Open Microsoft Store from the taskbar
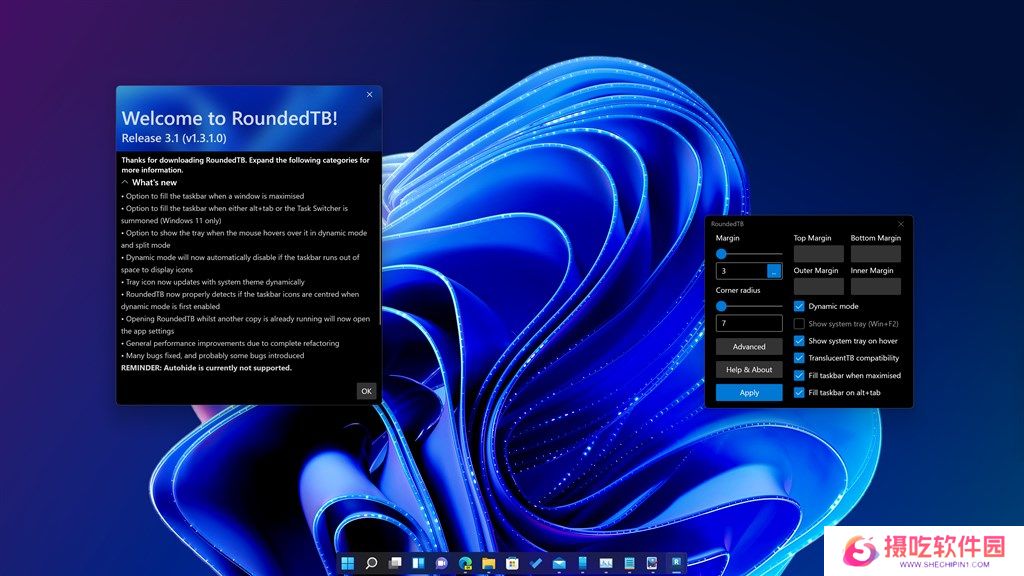The width and height of the screenshot is (1024, 576). (512, 563)
